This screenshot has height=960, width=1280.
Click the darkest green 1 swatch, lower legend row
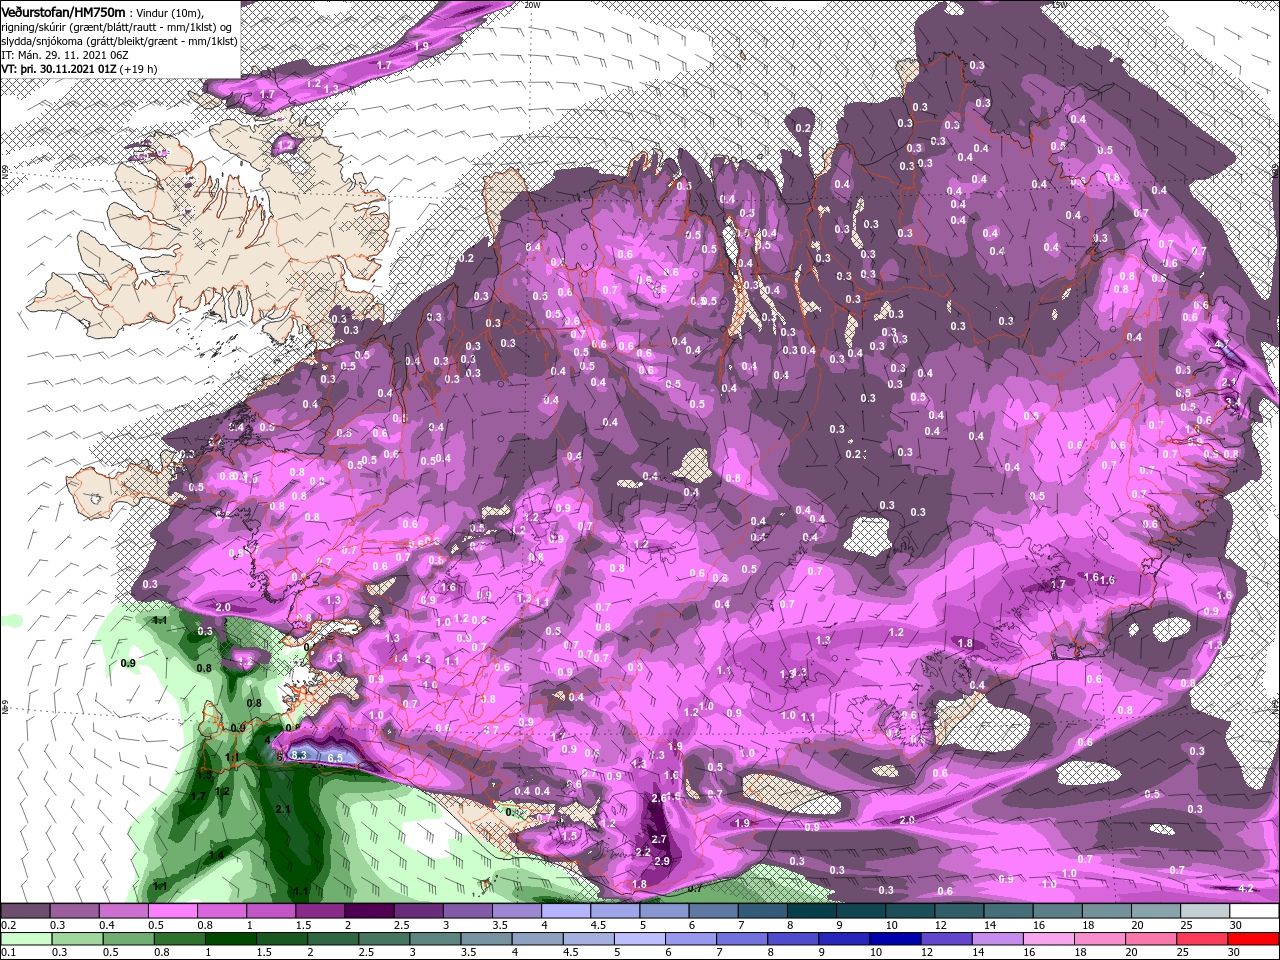[230, 939]
